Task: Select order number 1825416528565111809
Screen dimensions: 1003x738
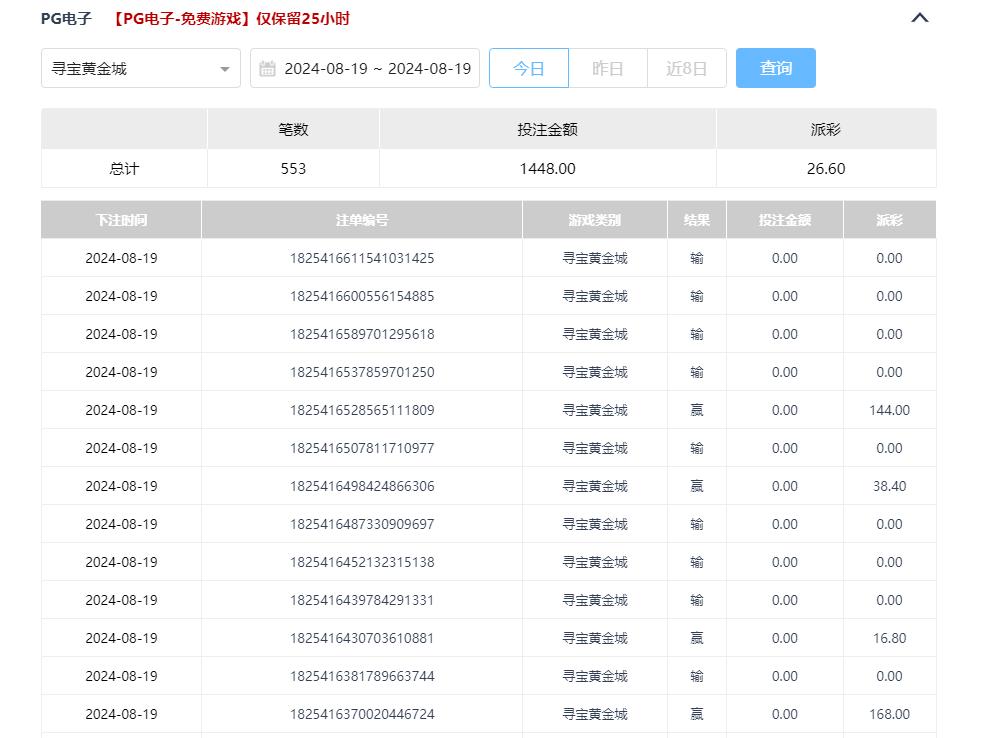Action: (361, 410)
